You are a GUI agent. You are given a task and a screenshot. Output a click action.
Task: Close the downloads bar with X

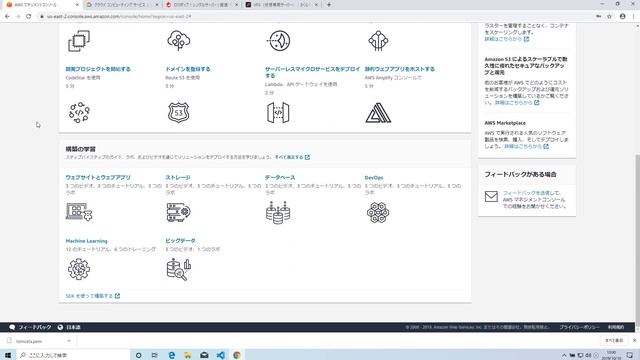tap(634, 340)
